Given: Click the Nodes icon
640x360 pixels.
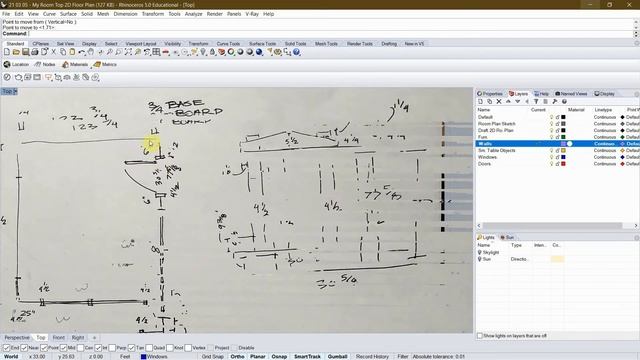Looking at the screenshot, I should point(45,64).
